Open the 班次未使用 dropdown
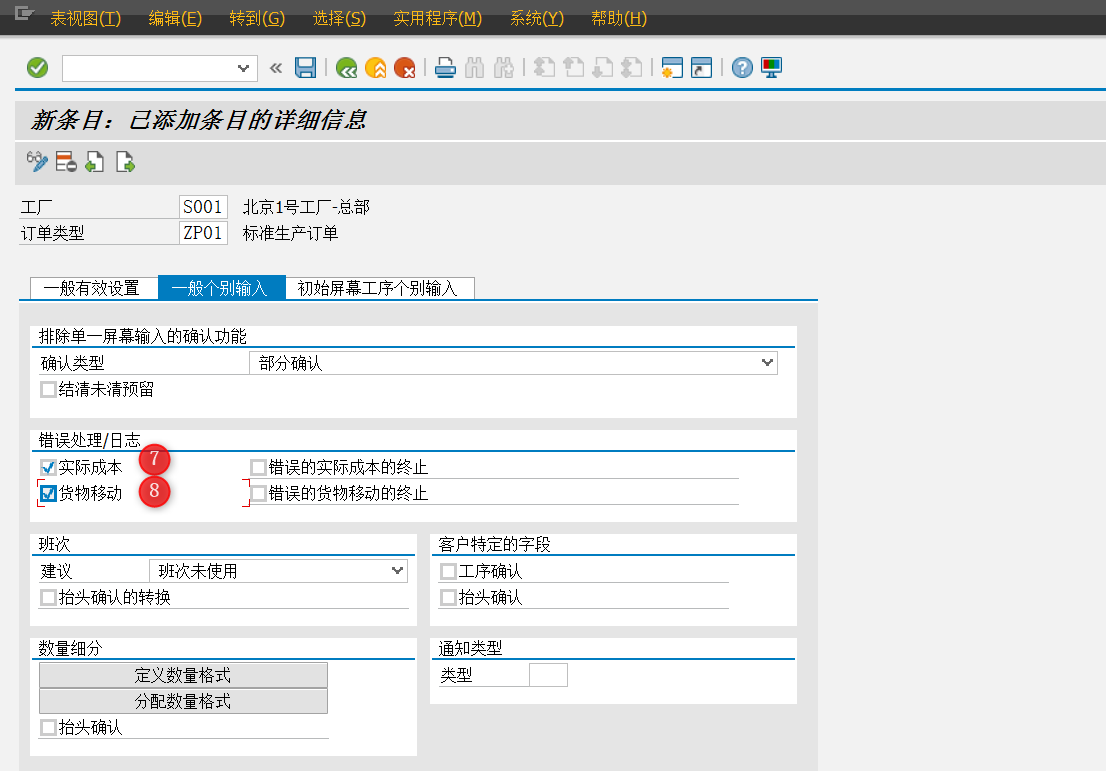The image size is (1106, 771). click(x=398, y=570)
